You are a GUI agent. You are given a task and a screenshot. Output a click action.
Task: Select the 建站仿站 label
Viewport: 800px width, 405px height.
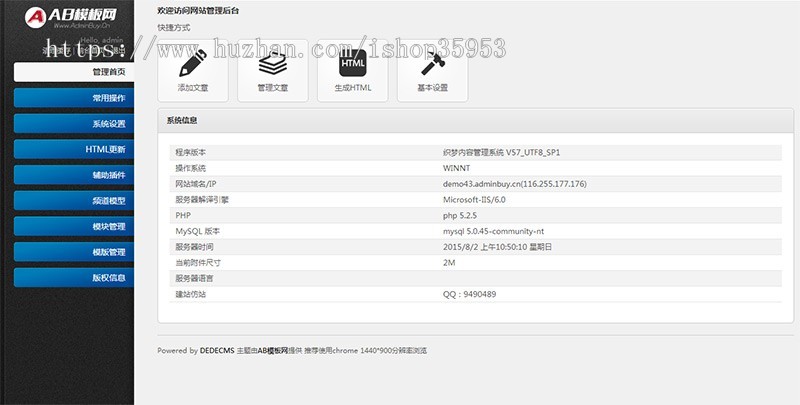coord(191,295)
